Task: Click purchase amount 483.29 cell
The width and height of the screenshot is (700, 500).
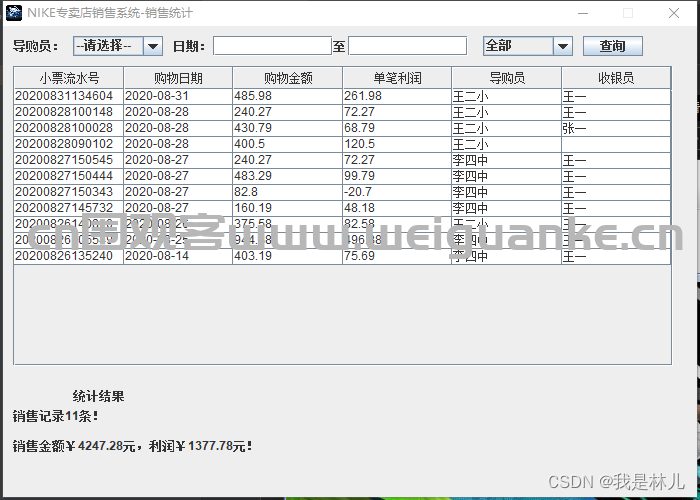Action: pyautogui.click(x=288, y=176)
